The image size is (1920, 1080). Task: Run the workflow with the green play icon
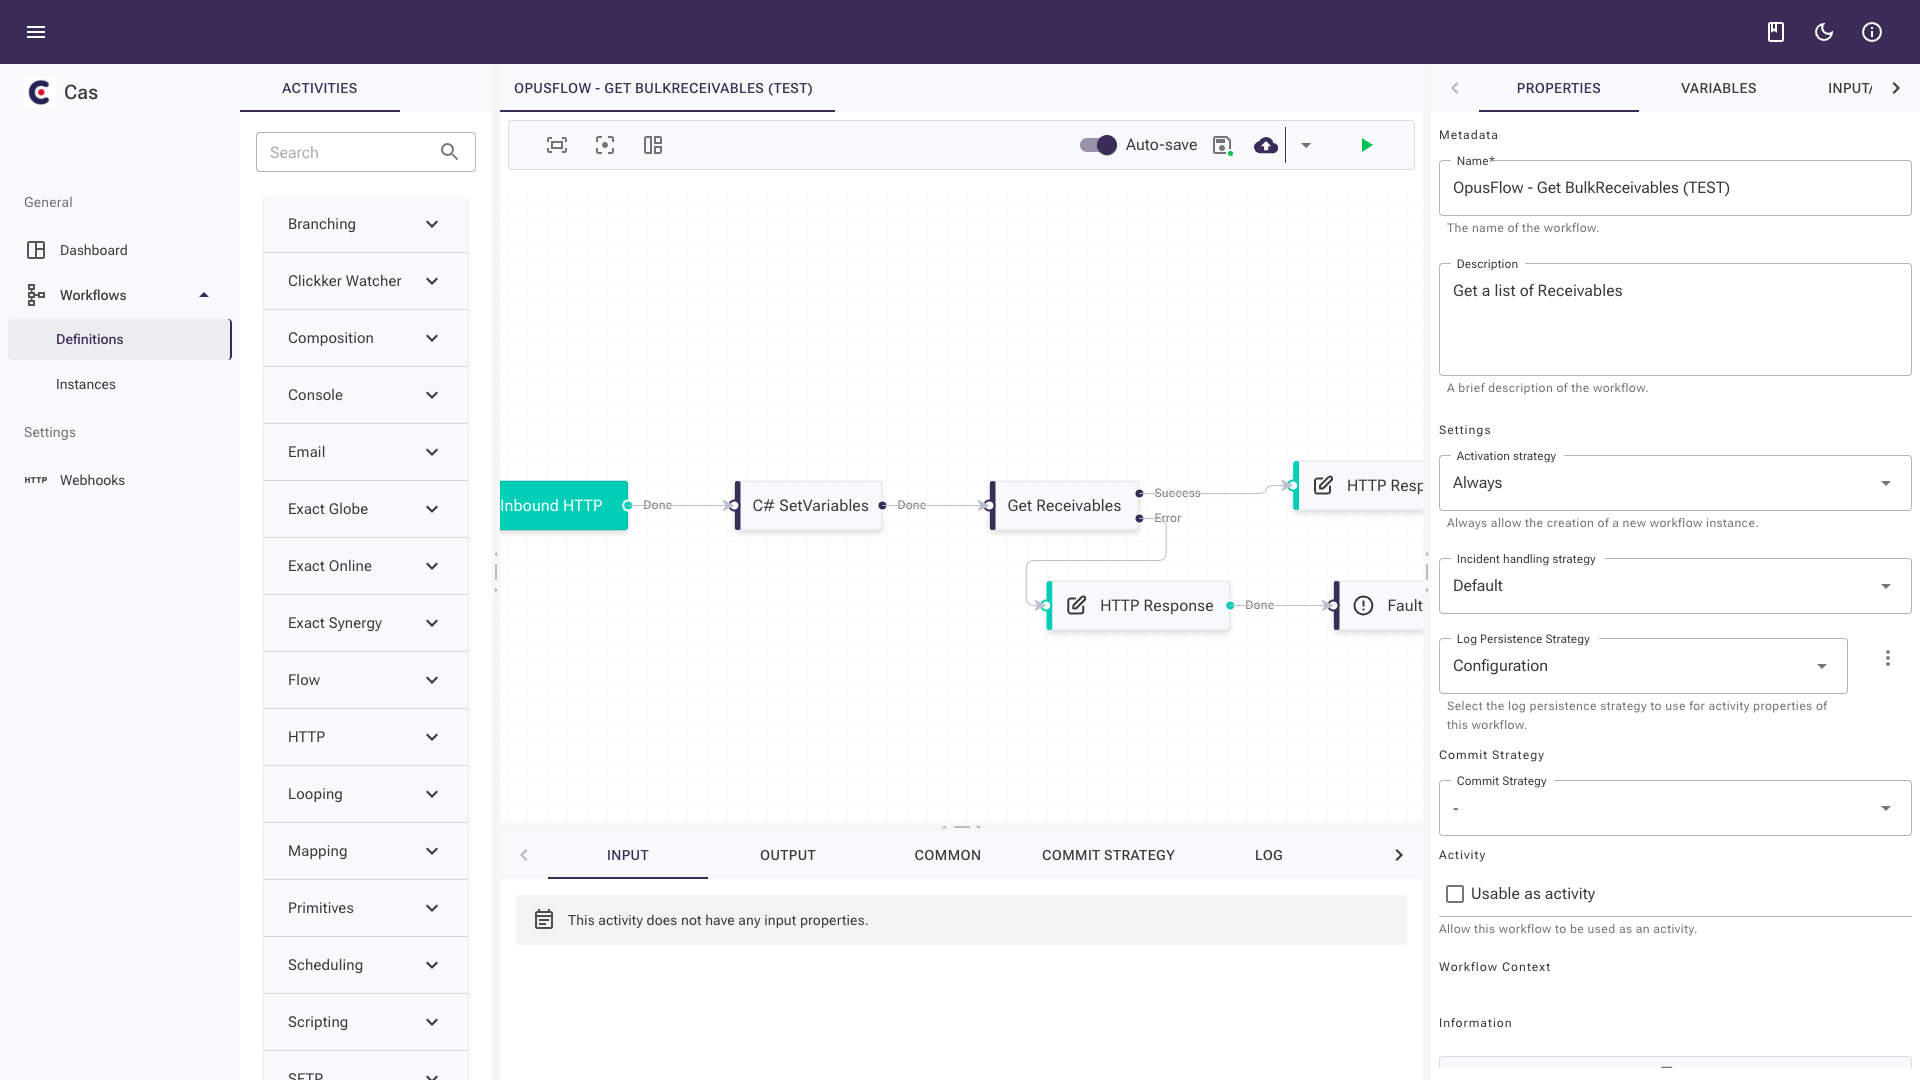pyautogui.click(x=1367, y=145)
